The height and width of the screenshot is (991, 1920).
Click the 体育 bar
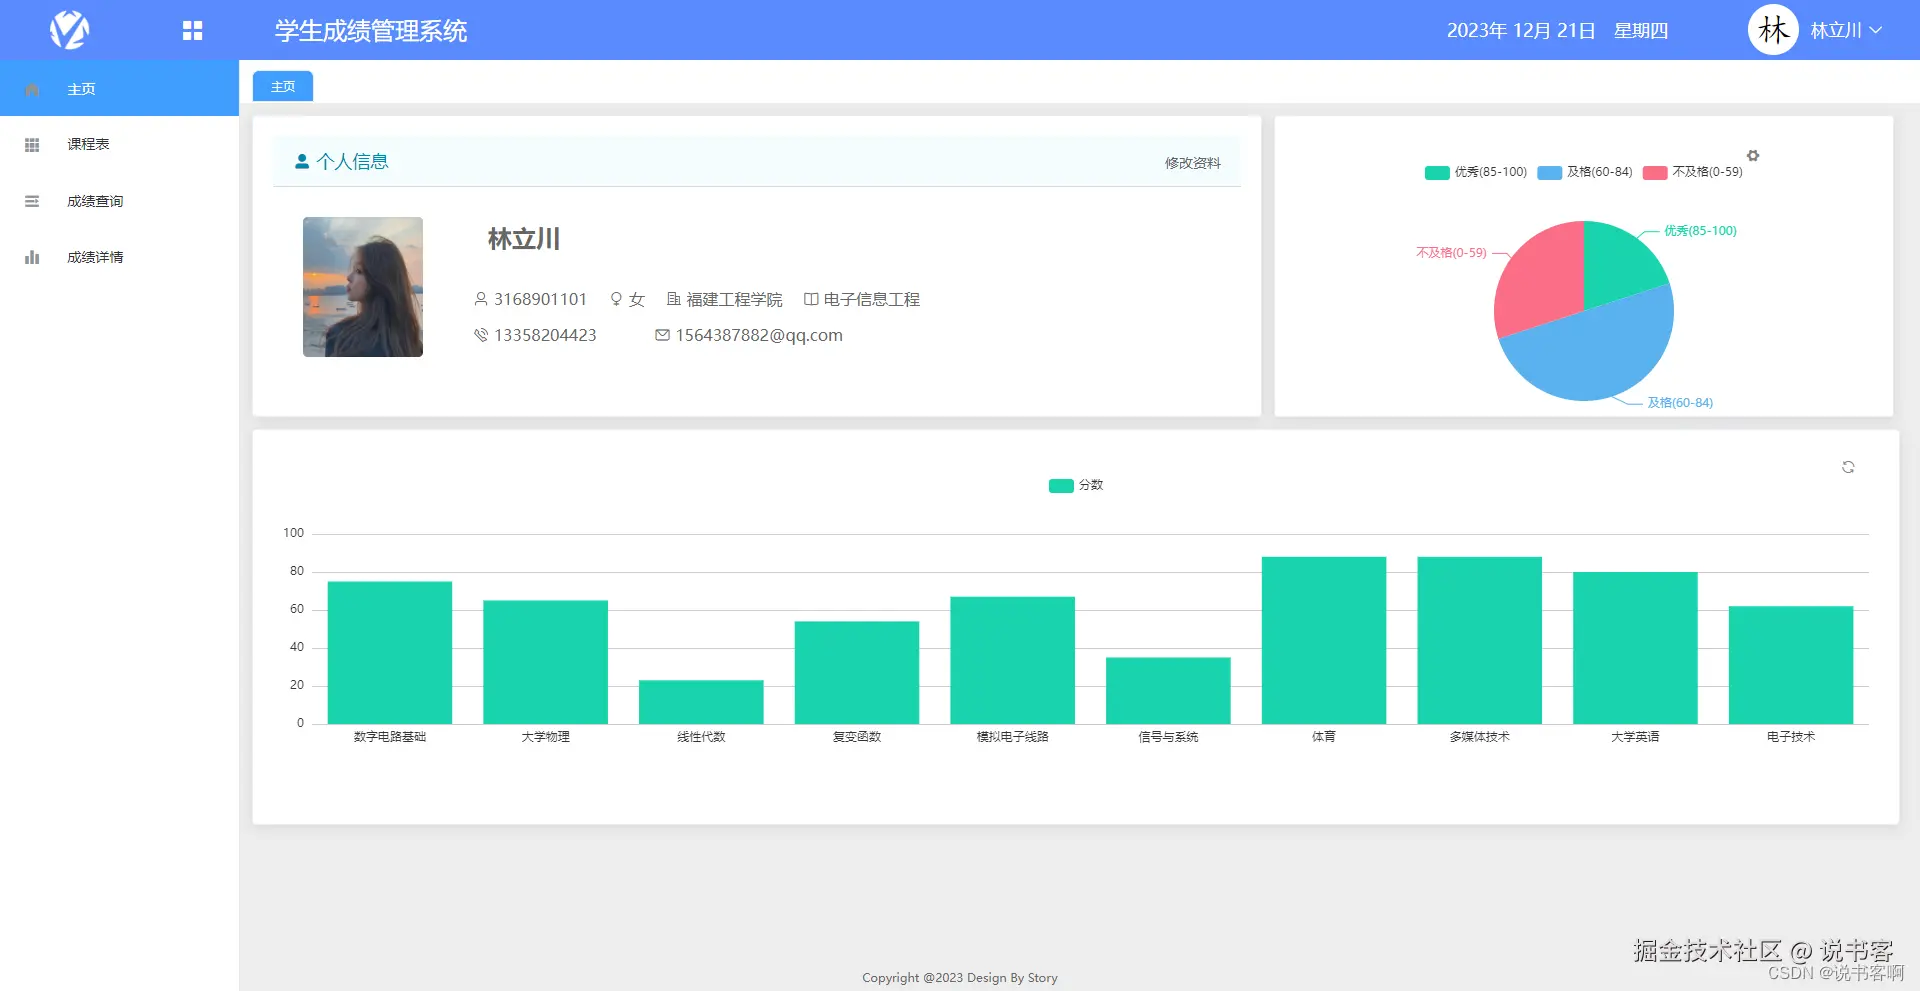pyautogui.click(x=1324, y=640)
